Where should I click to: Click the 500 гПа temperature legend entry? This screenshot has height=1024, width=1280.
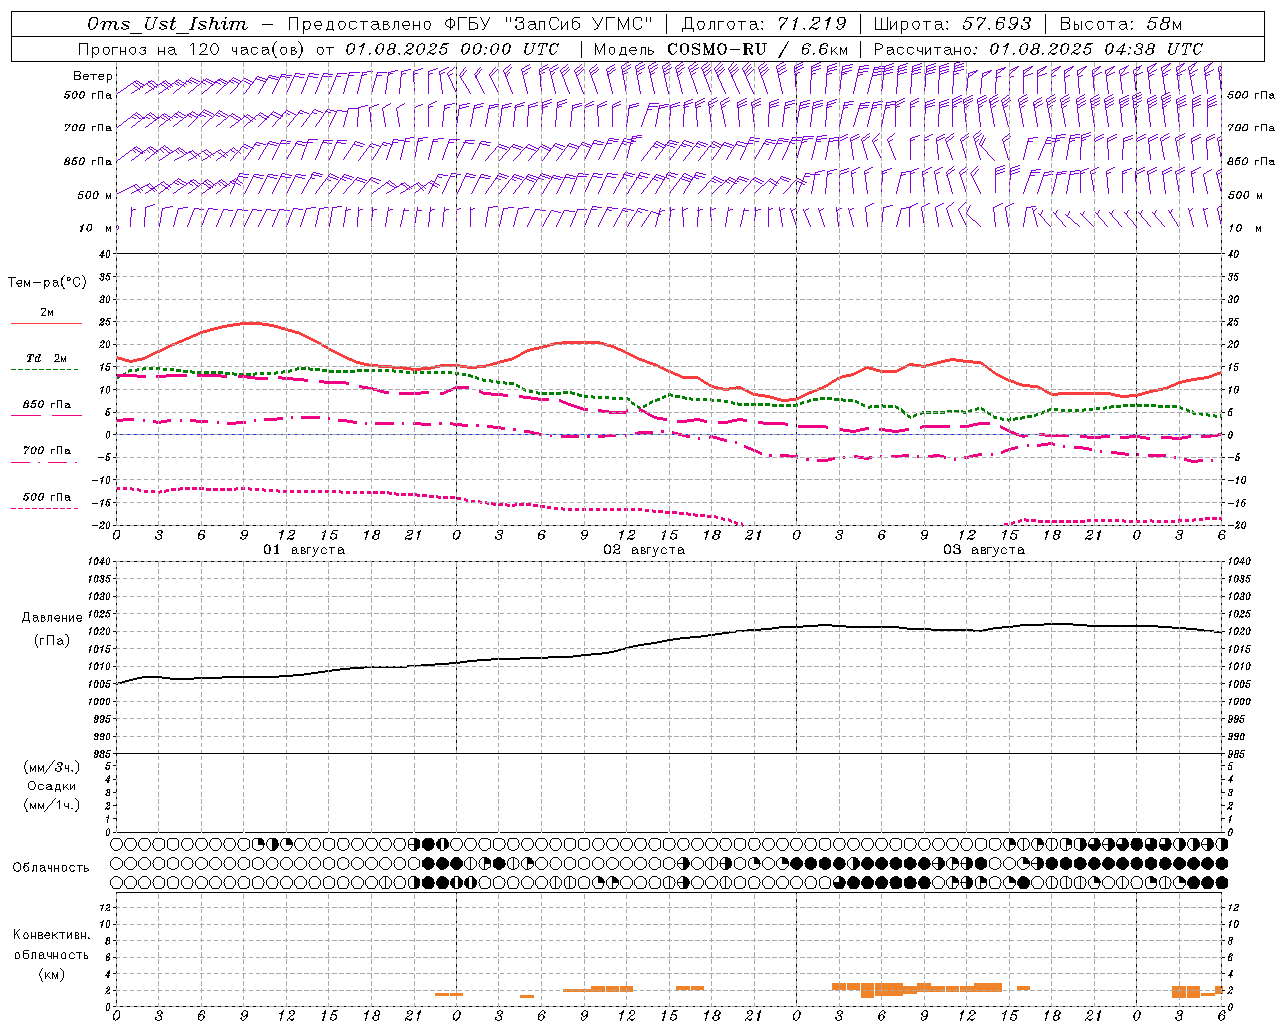coord(46,497)
